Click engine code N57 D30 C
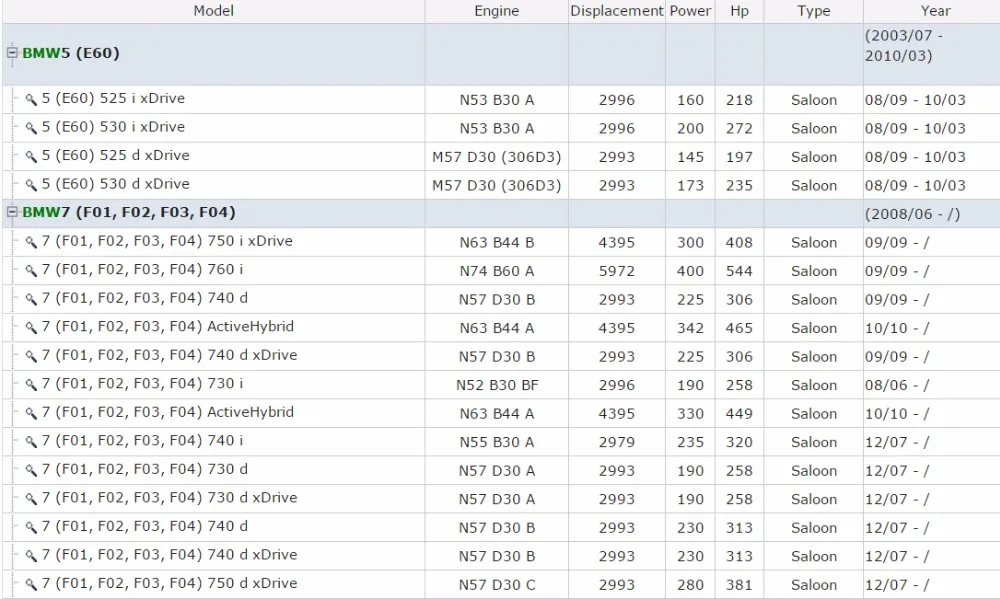Screen dimensions: 1000x599 pos(497,585)
